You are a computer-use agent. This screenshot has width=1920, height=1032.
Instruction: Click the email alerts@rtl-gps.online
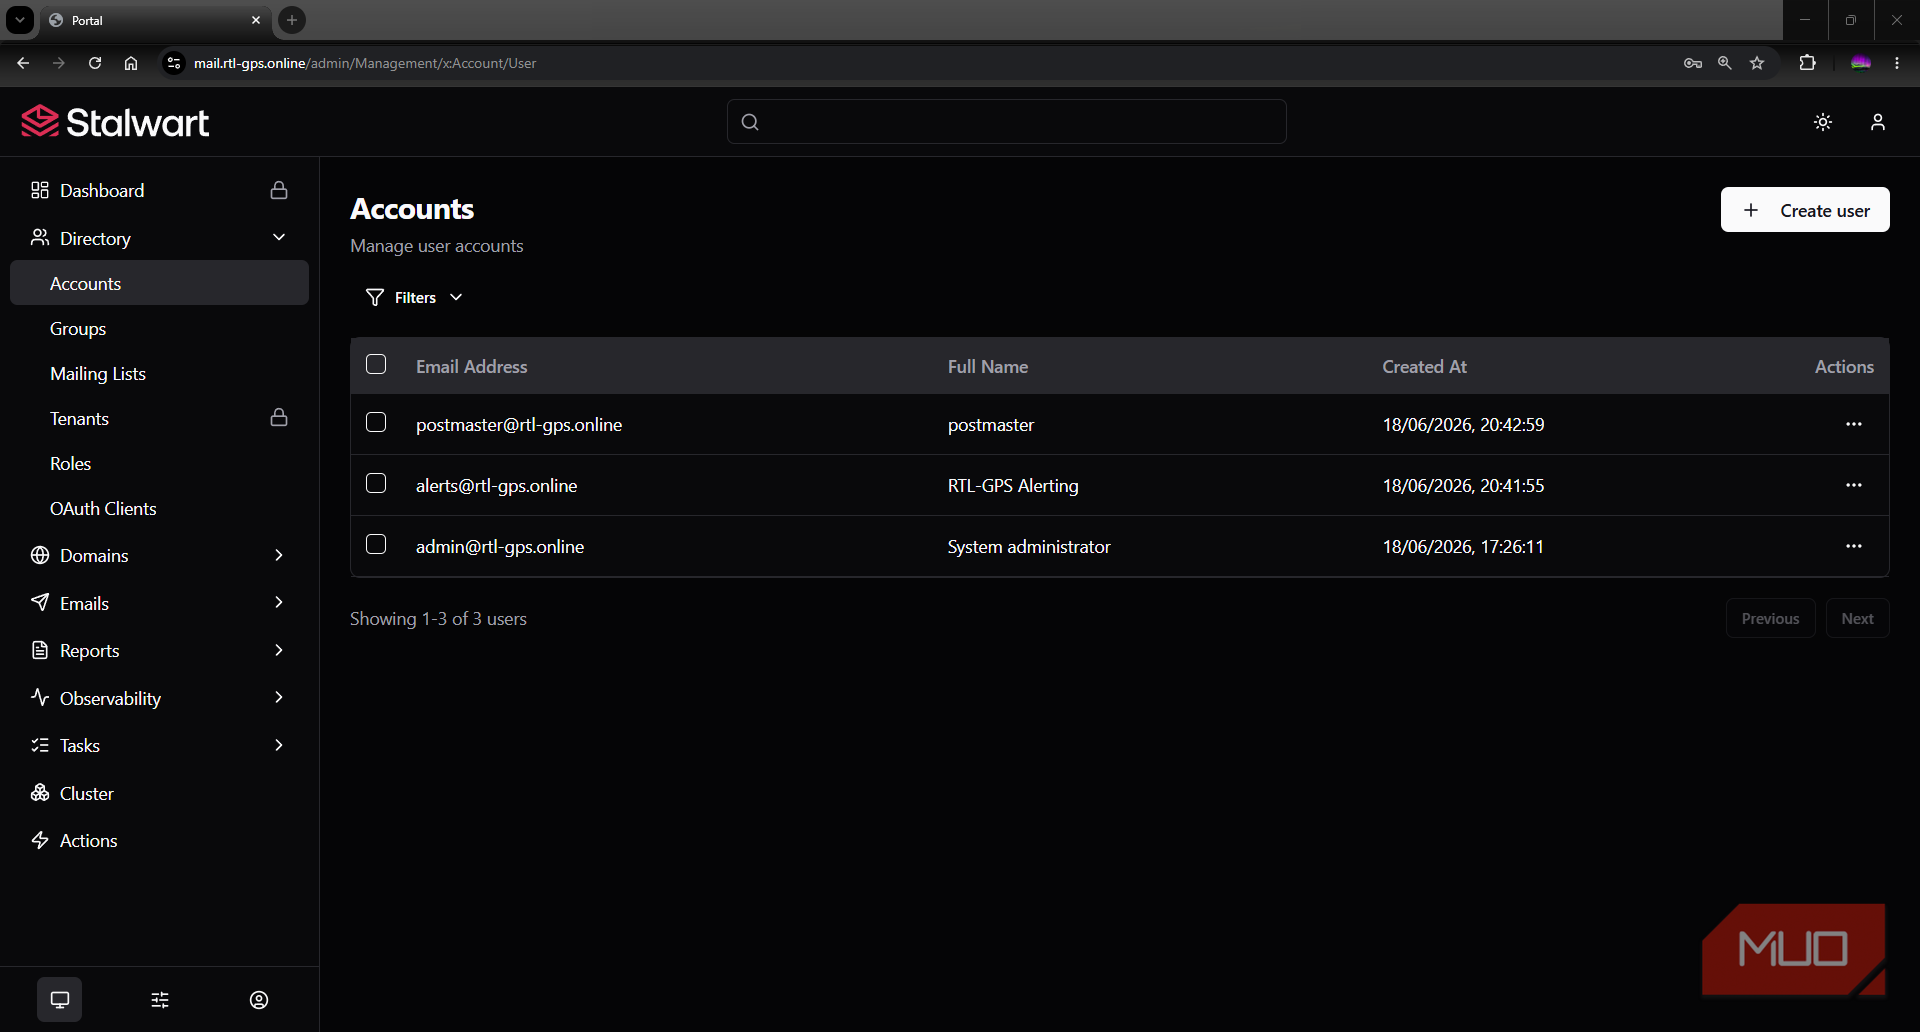(496, 485)
